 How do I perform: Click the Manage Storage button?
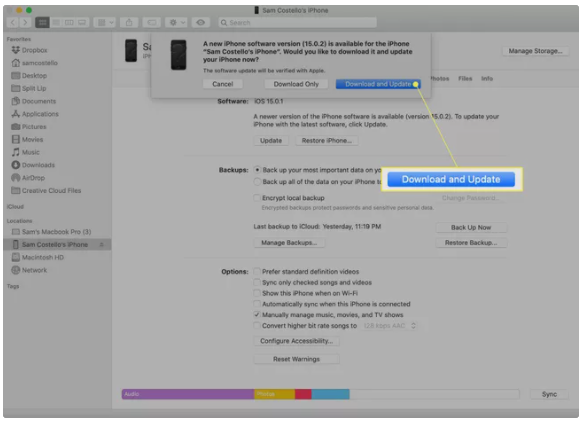pos(535,51)
